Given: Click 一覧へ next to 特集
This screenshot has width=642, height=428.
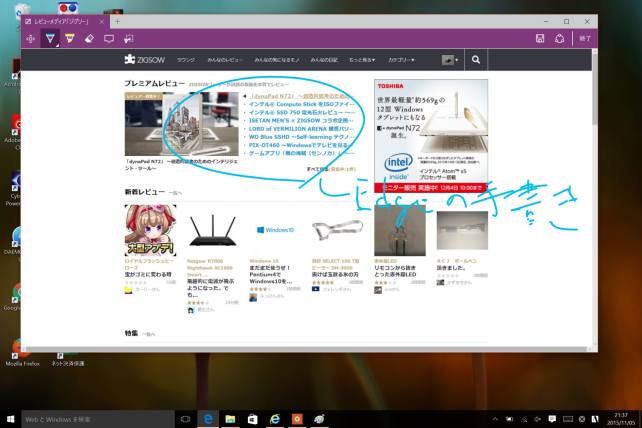Looking at the screenshot, I should coord(149,335).
